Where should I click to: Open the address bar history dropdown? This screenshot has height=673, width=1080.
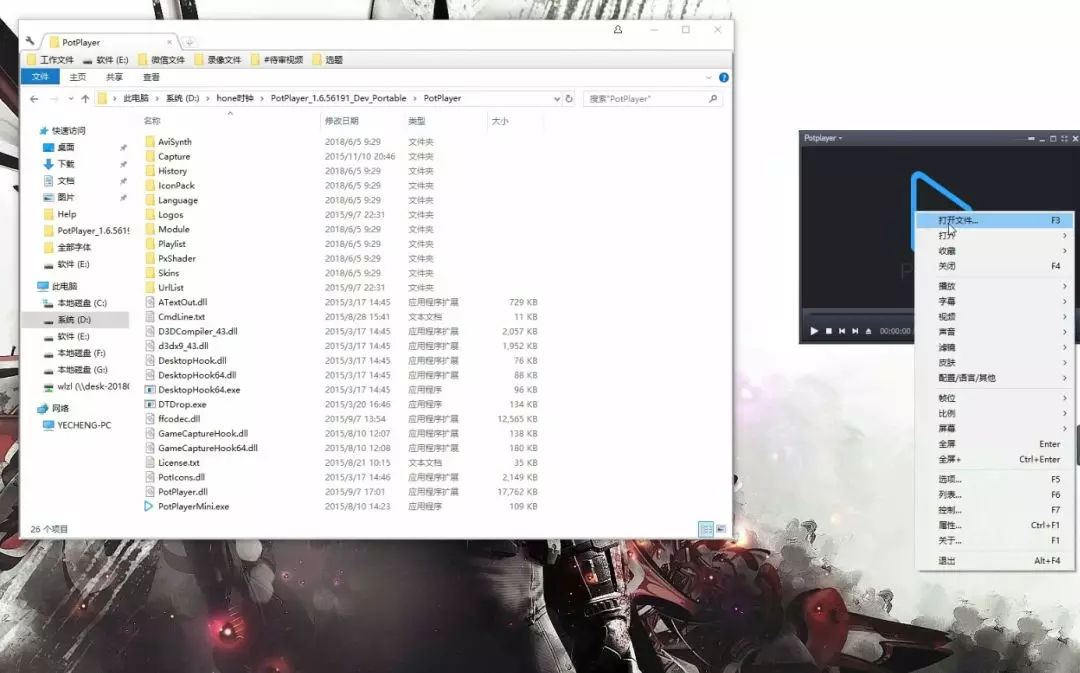557,99
